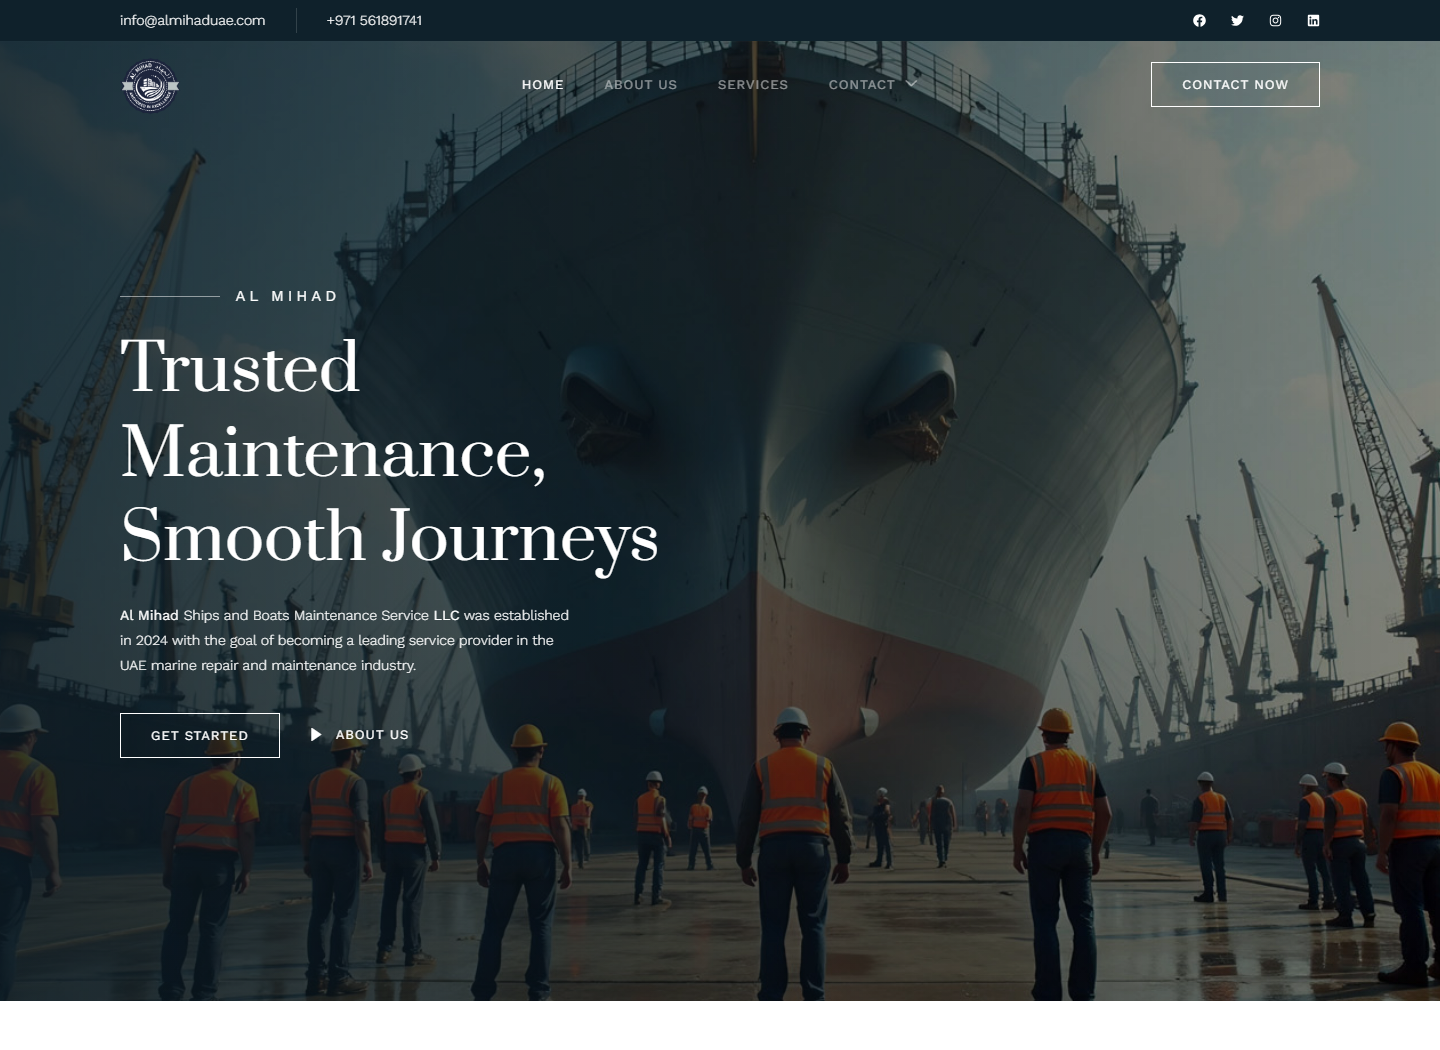Follow the About Us link in the hero

coord(372,735)
